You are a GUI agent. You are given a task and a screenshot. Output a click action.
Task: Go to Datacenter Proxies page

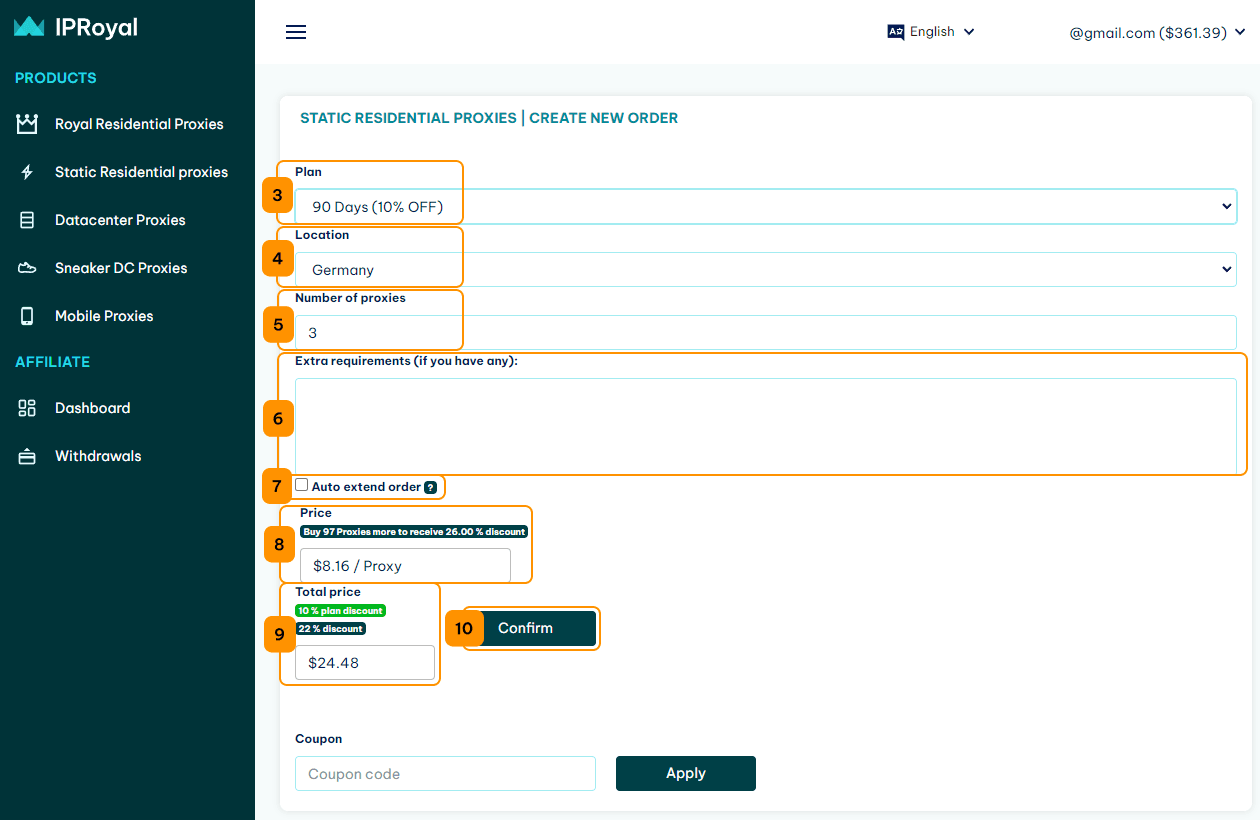(x=120, y=220)
